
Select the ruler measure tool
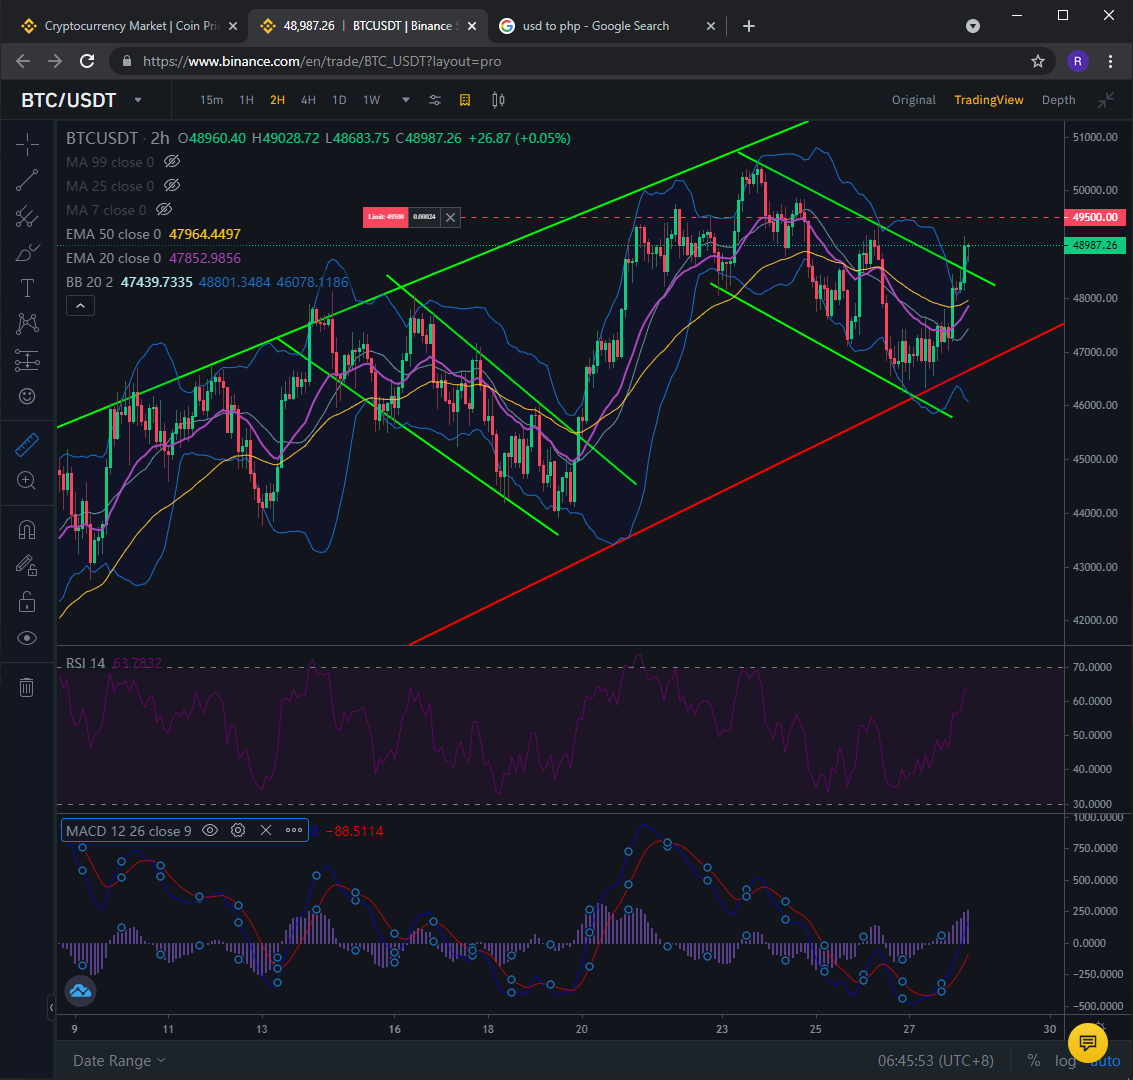point(27,445)
